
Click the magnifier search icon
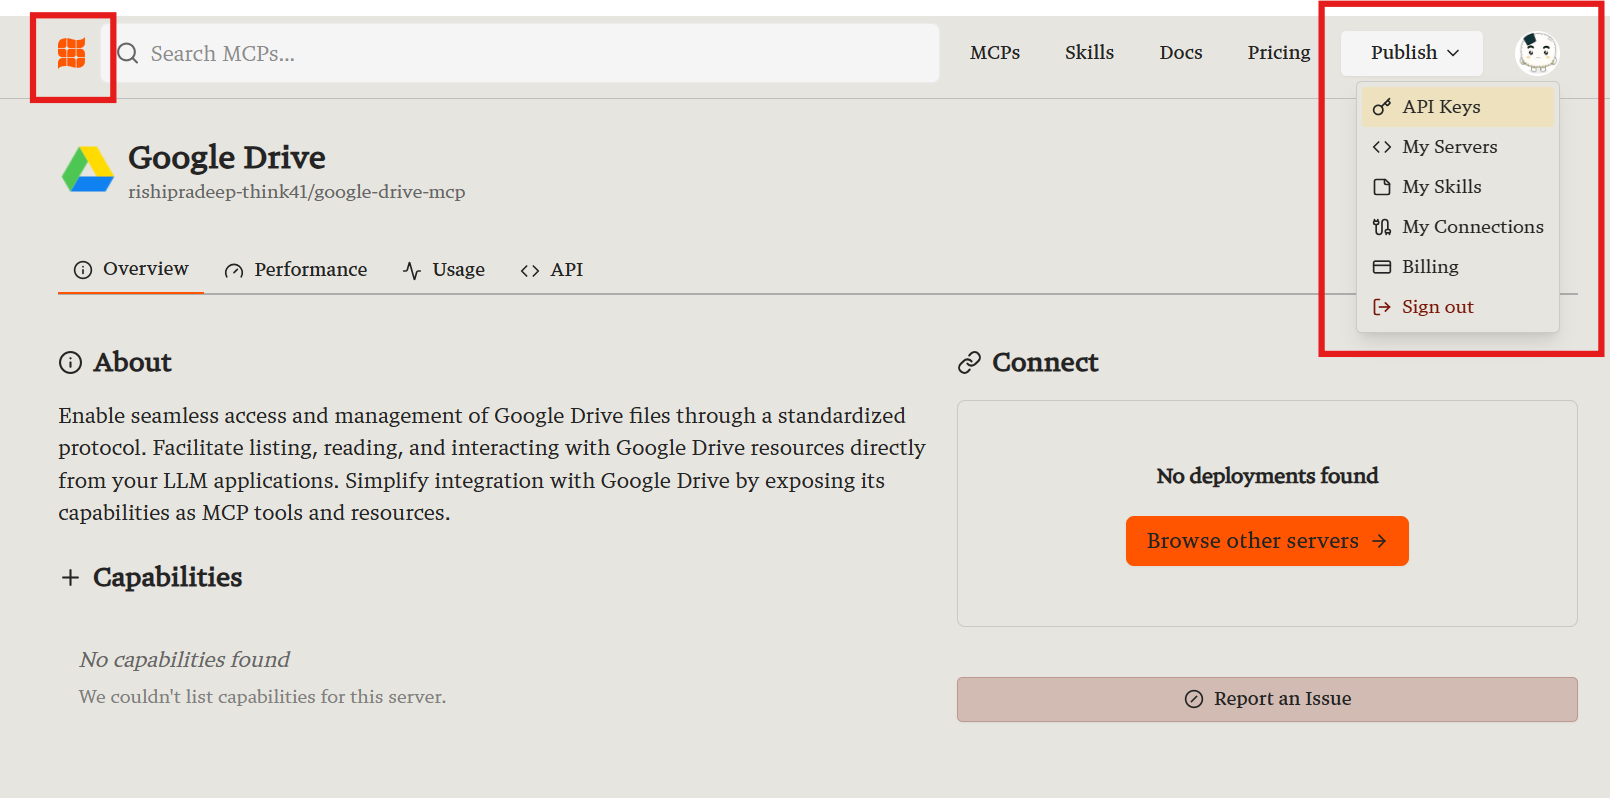[128, 53]
